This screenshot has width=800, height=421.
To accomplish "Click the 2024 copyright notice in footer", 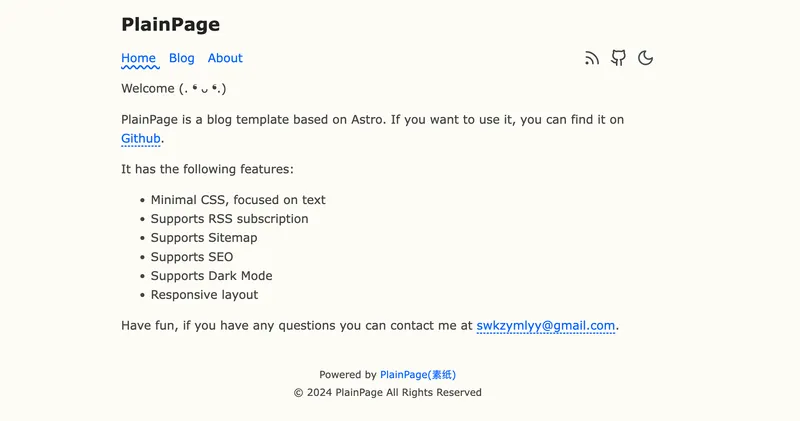I will coord(387,393).
